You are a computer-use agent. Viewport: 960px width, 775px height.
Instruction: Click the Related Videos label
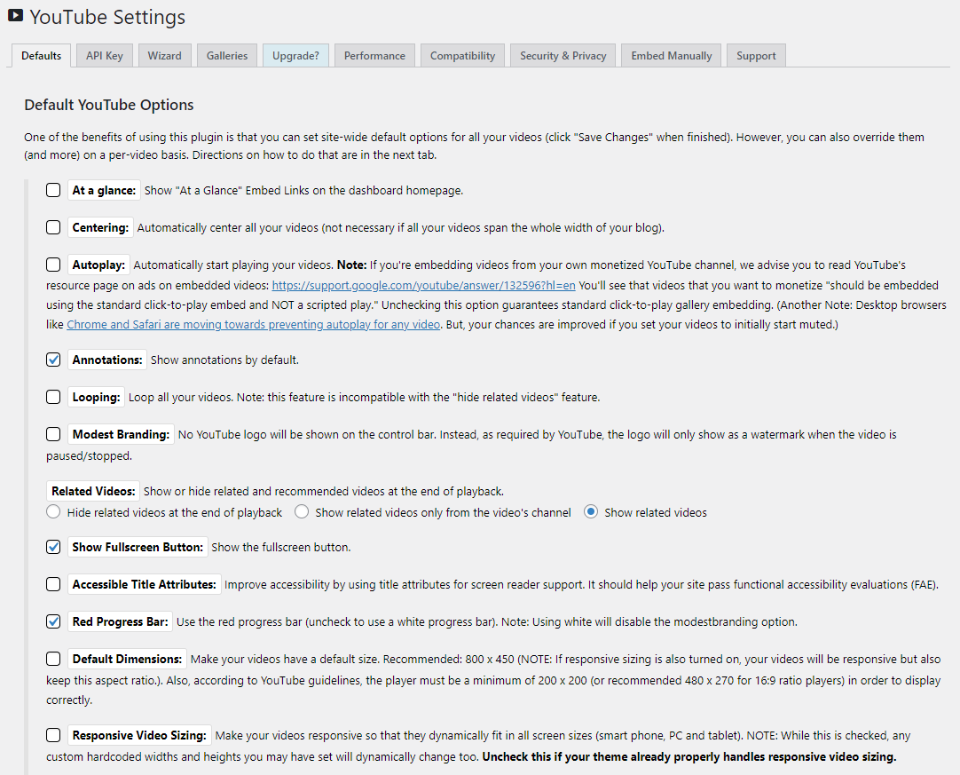pos(93,491)
